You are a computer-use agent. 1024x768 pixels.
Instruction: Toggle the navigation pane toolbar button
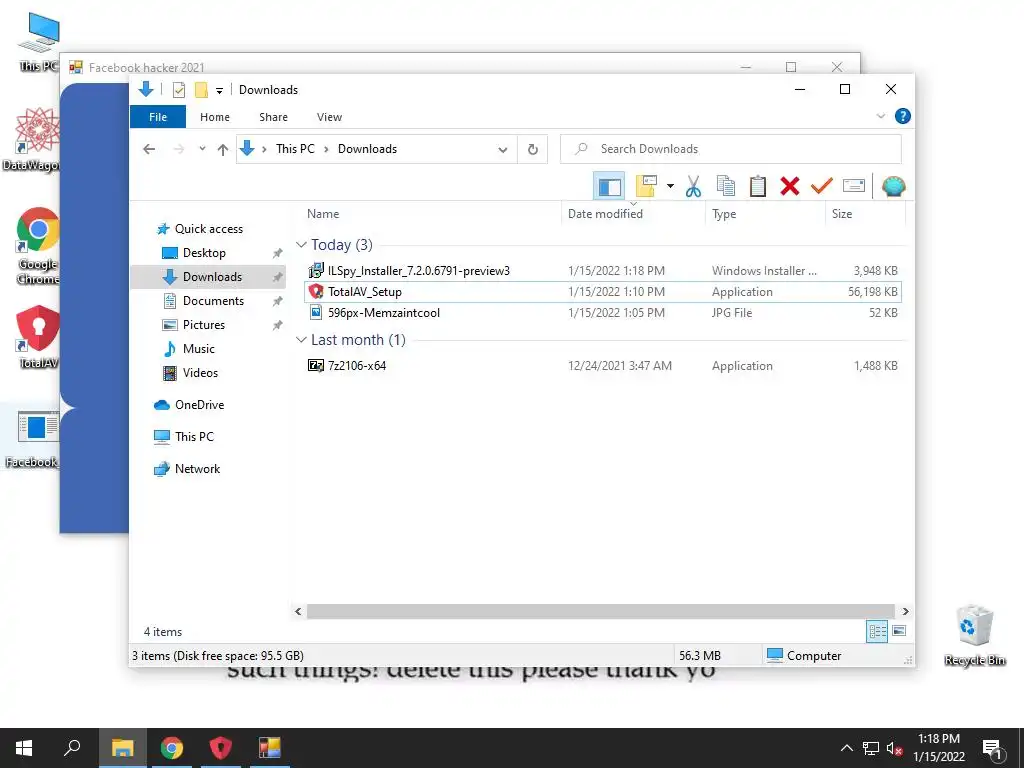pos(609,187)
